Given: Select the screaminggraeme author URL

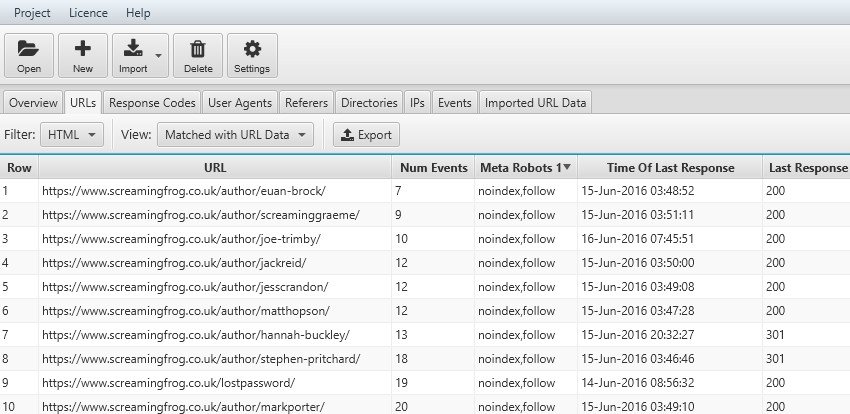Looking at the screenshot, I should click(201, 215).
